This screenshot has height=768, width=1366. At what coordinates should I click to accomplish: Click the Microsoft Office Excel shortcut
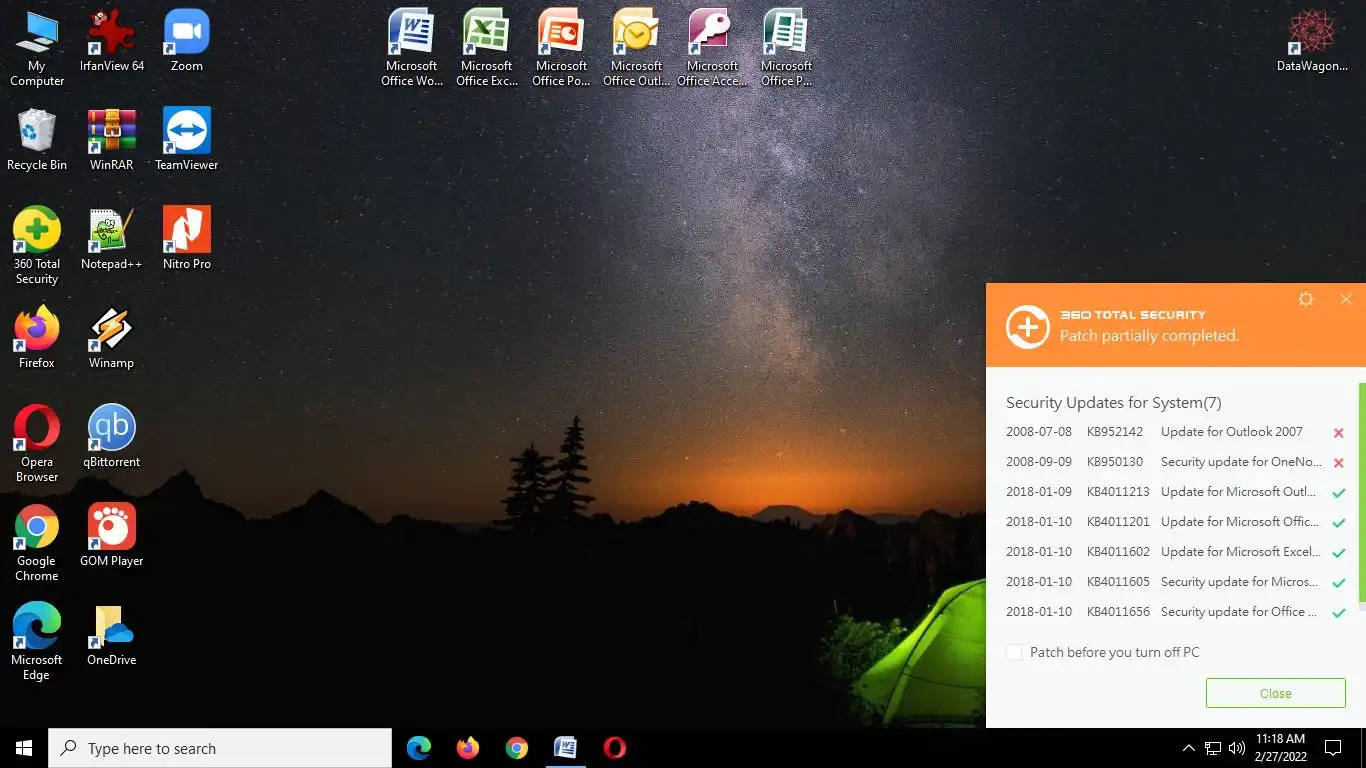487,47
